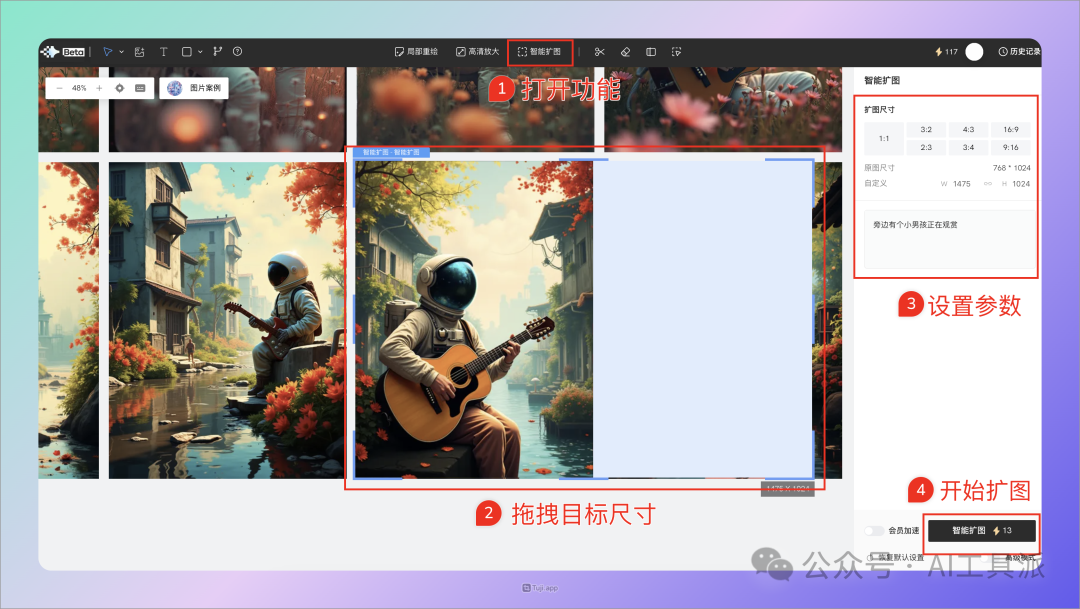Zoom out with the minus button
The height and width of the screenshot is (609, 1080).
59,88
